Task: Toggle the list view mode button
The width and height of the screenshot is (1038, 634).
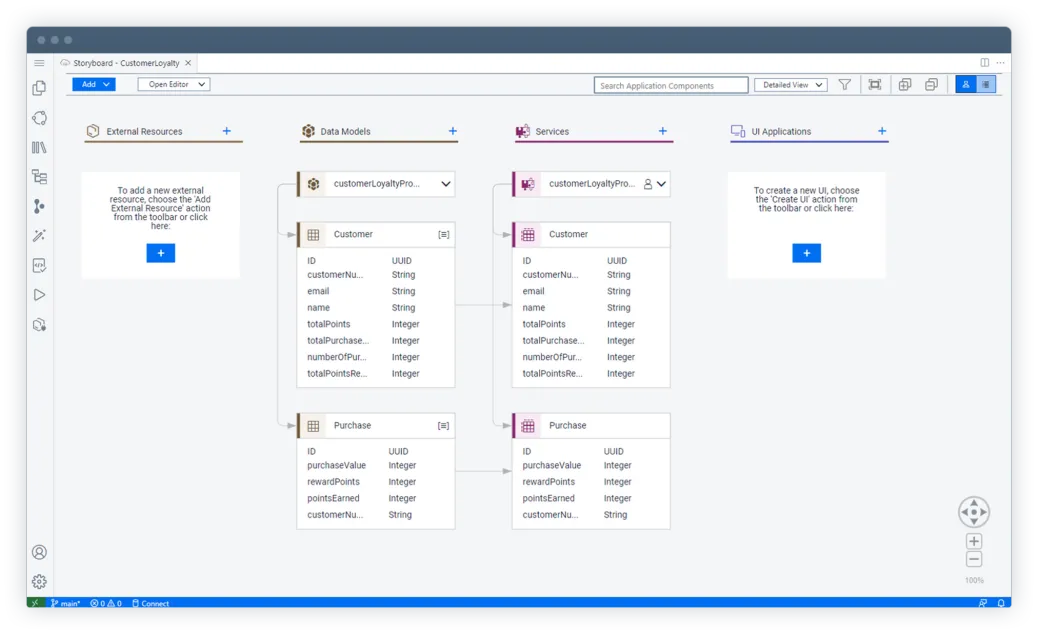Action: (x=986, y=85)
